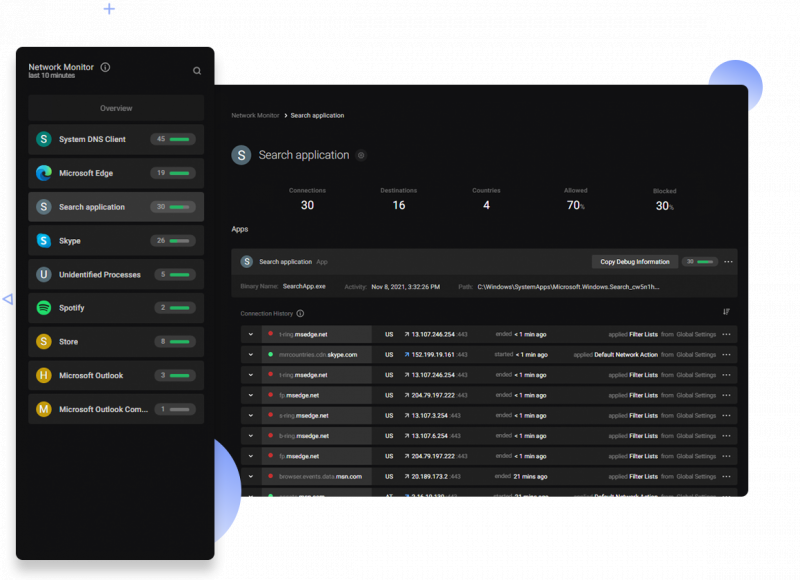Click the C:\Windows\SystemApps path text
Screen dimensions: 800x580
568,287
